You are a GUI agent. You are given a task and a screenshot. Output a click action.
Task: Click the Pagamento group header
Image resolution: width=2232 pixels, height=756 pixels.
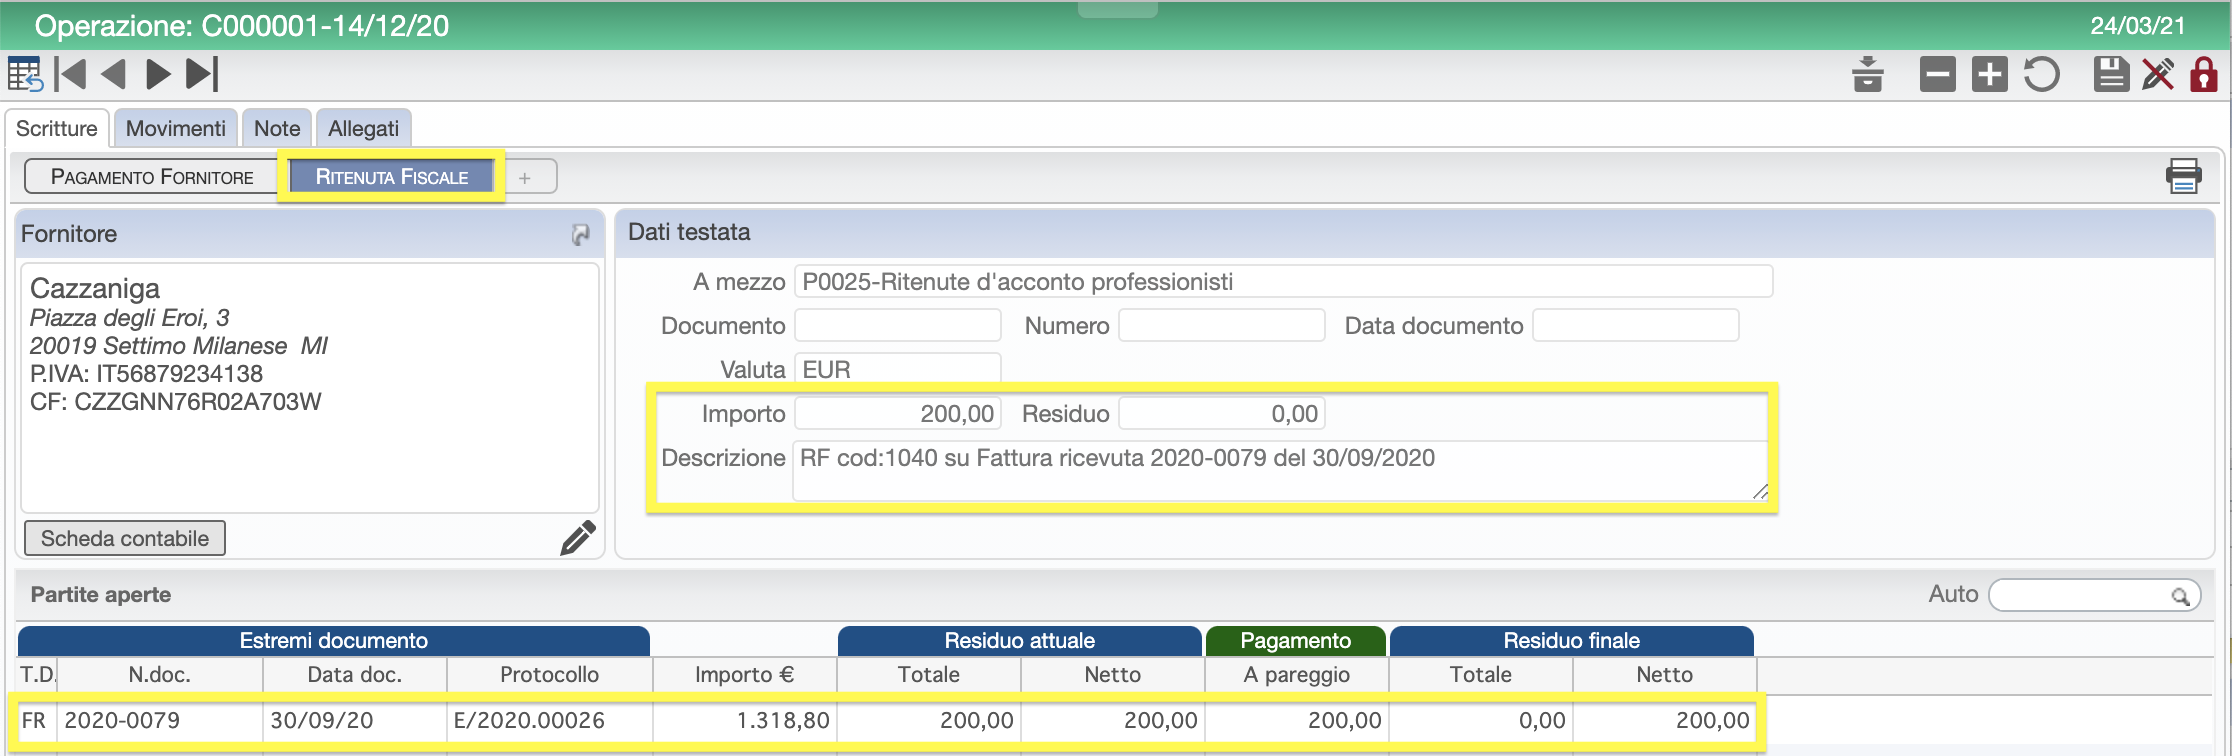point(1296,641)
